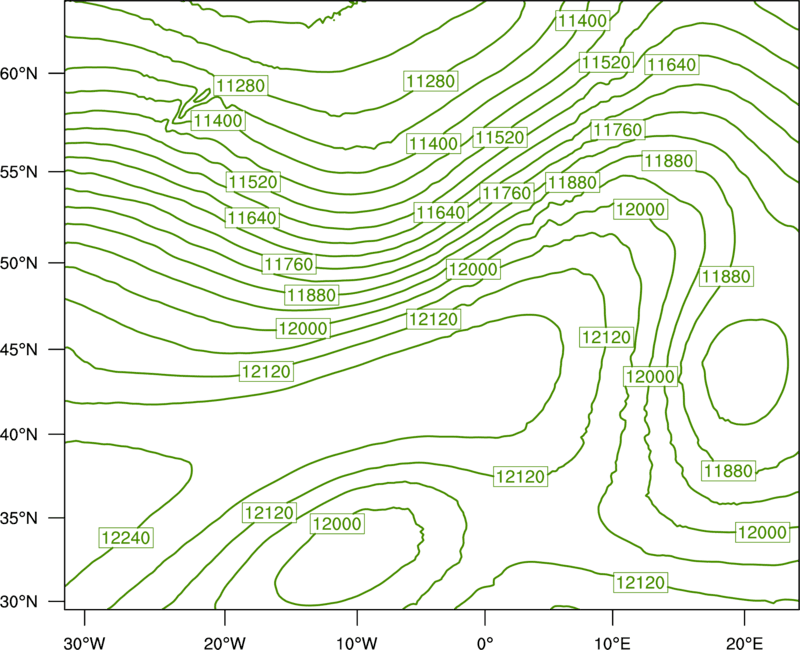The width and height of the screenshot is (800, 650).
Task: Select the 45°N latitude label
Action: [x=19, y=350]
